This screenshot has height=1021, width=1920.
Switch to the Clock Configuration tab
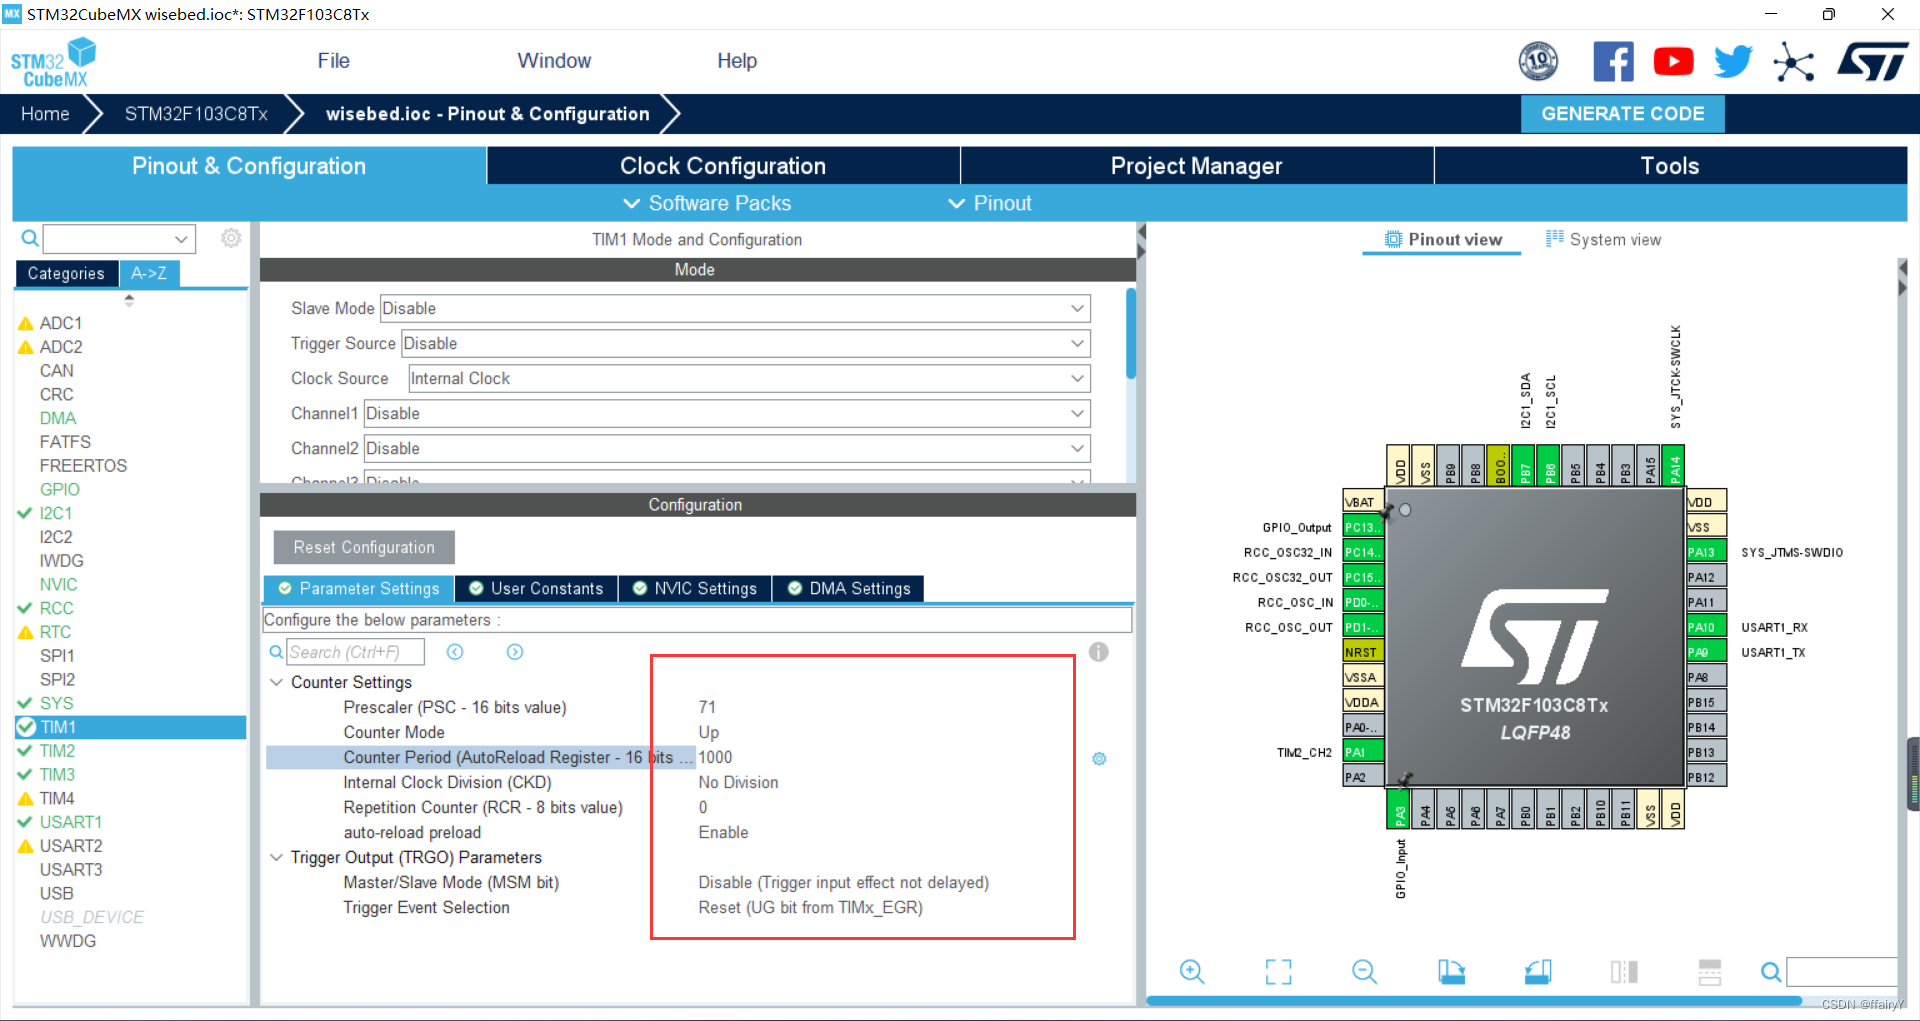pyautogui.click(x=723, y=166)
